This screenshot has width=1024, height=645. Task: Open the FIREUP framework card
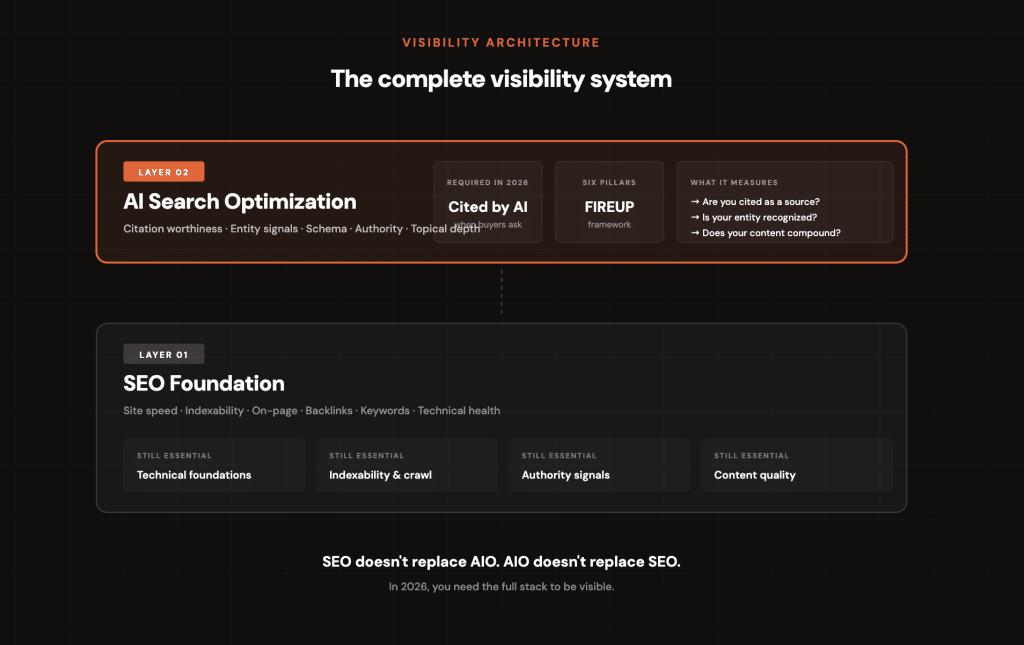pyautogui.click(x=609, y=202)
